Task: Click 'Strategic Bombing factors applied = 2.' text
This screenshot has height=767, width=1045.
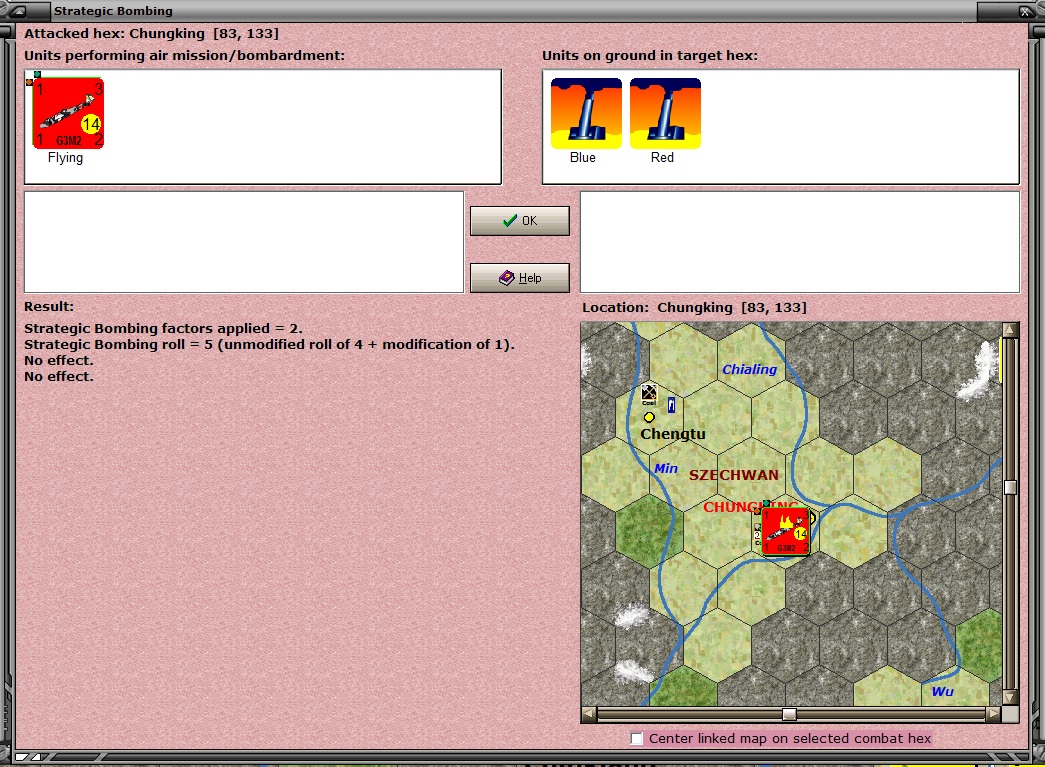Action: tap(163, 329)
